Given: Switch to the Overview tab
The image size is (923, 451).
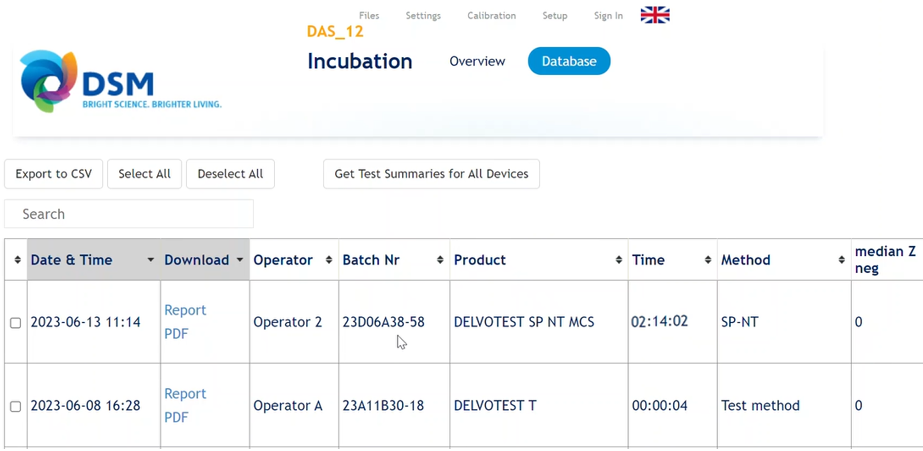Looking at the screenshot, I should coord(477,61).
